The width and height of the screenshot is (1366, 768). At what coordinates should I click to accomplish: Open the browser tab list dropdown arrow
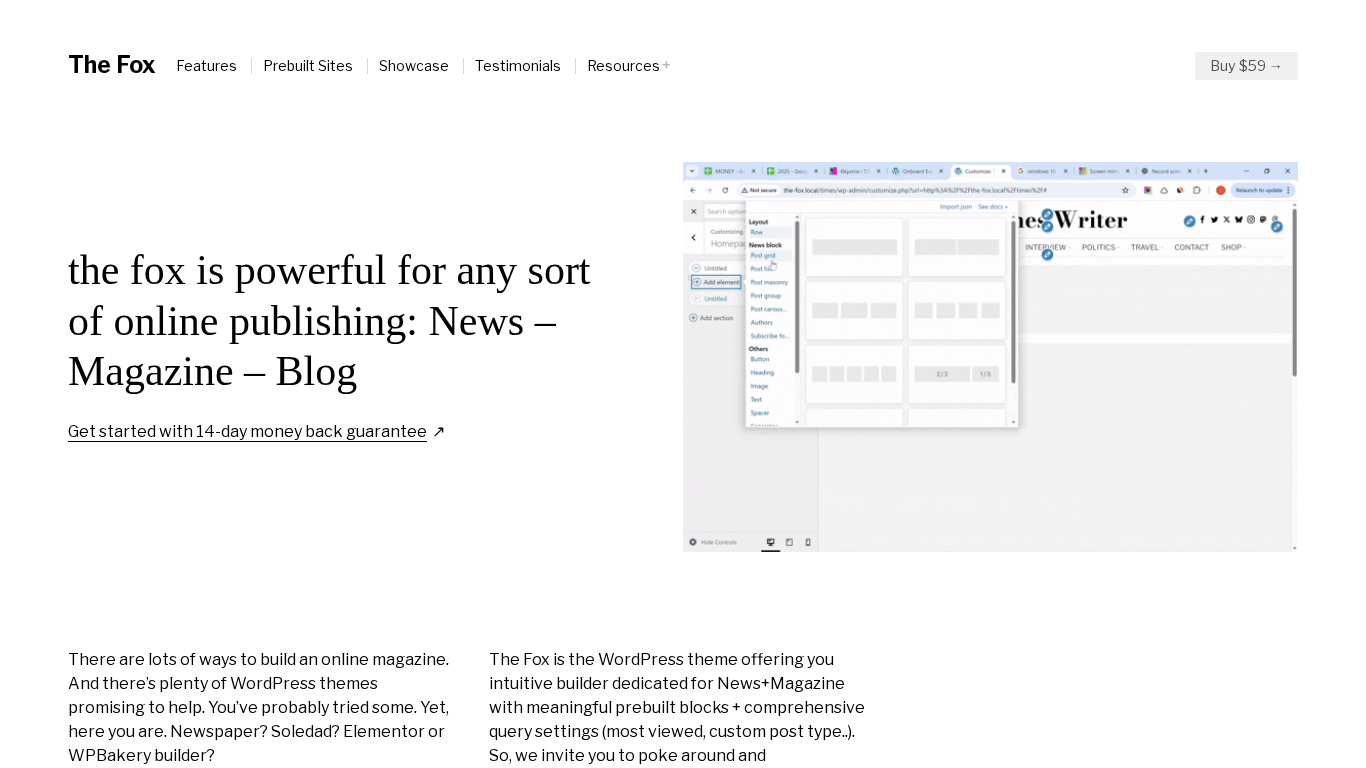point(692,171)
